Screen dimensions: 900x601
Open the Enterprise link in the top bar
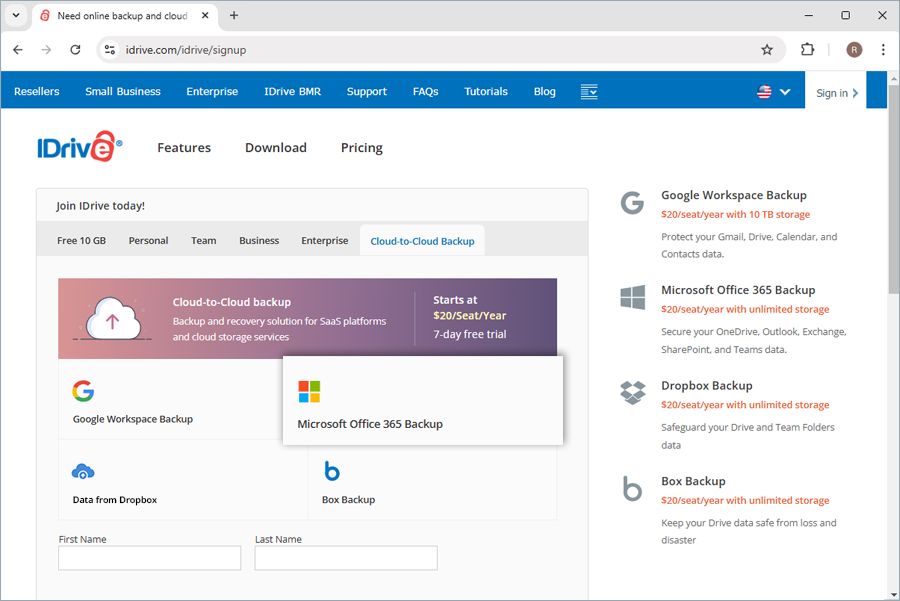212,92
